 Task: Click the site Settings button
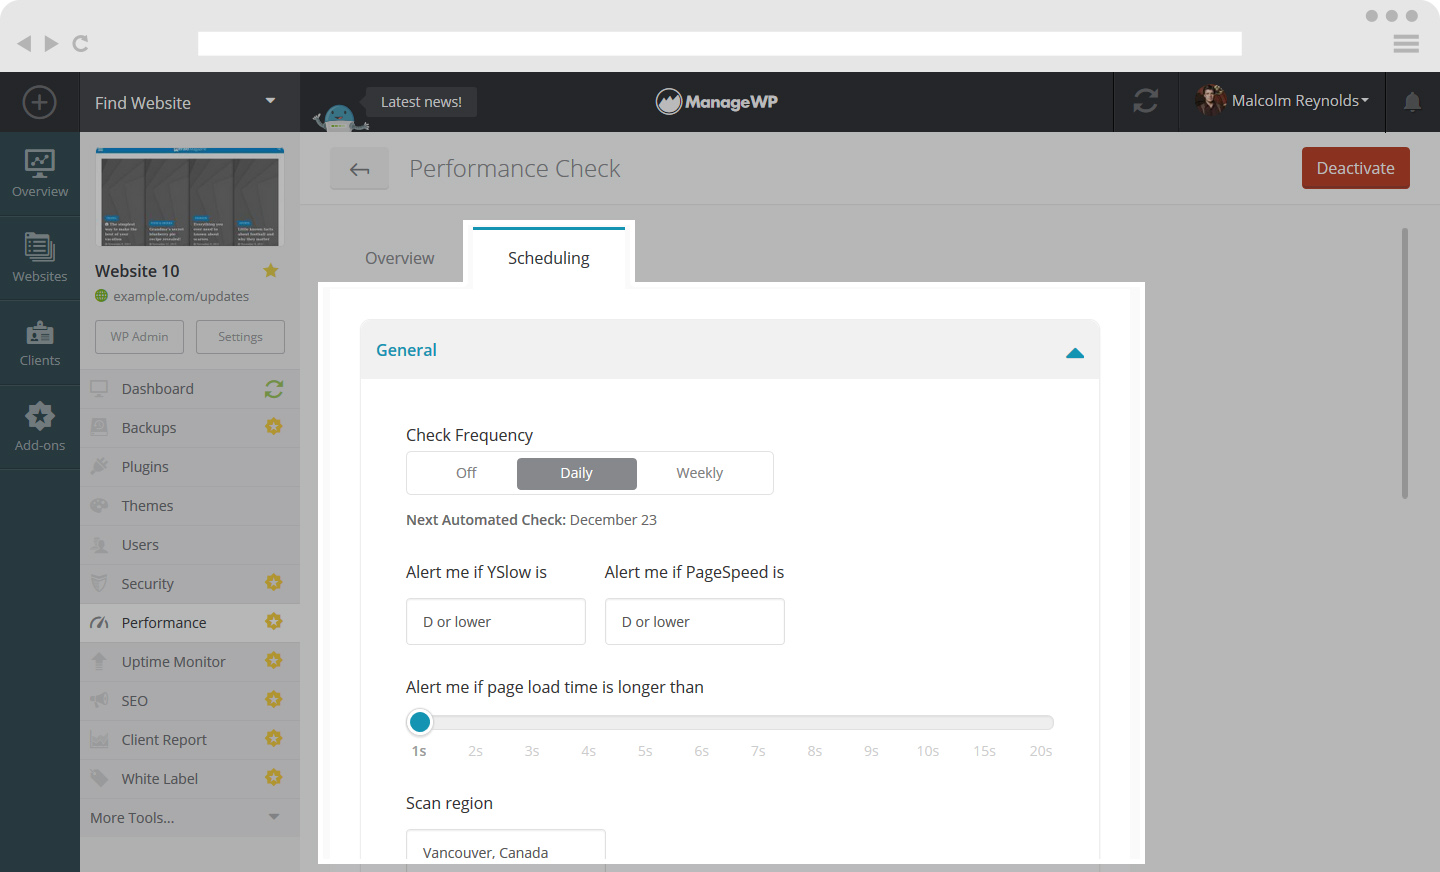pos(240,337)
